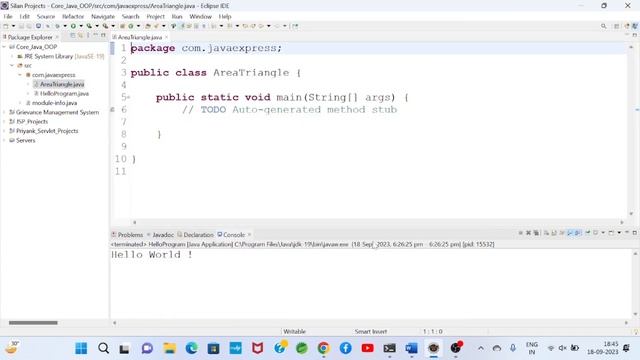Open Microsoft Word from the taskbar
Viewport: 640px width, 360px height.
[411, 348]
